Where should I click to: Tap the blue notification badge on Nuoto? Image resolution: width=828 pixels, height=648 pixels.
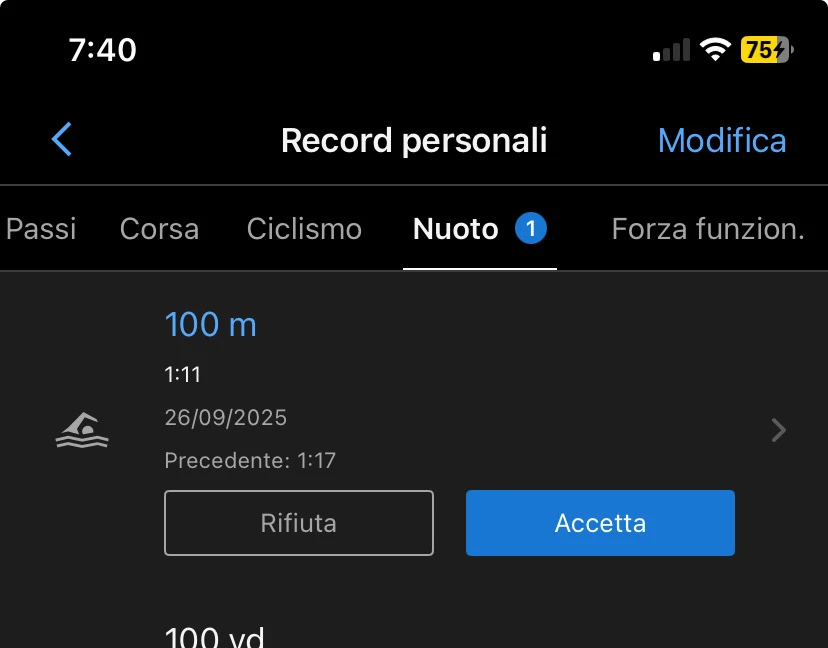pos(531,228)
